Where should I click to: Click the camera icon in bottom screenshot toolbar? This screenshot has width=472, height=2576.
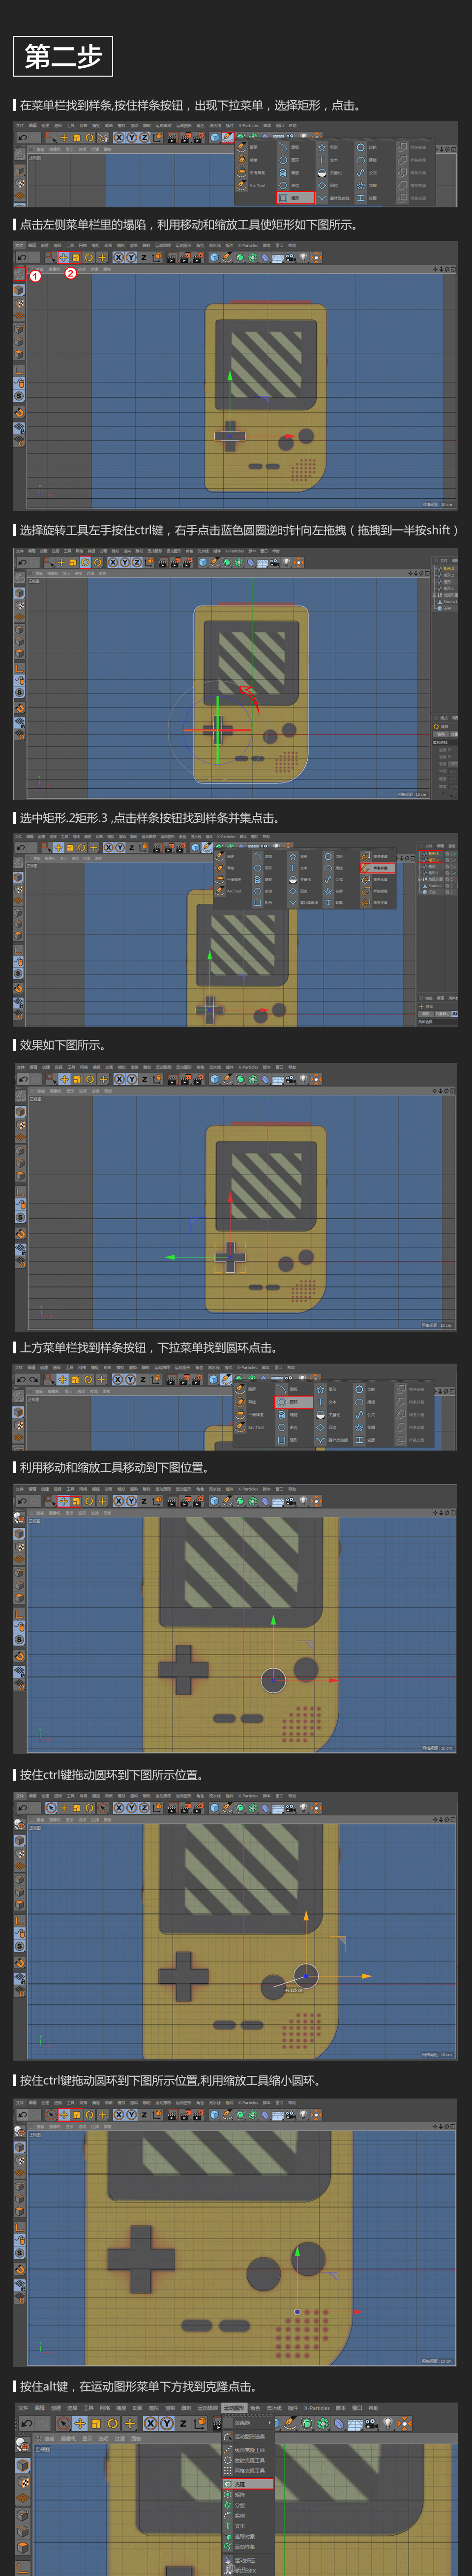point(372,2423)
